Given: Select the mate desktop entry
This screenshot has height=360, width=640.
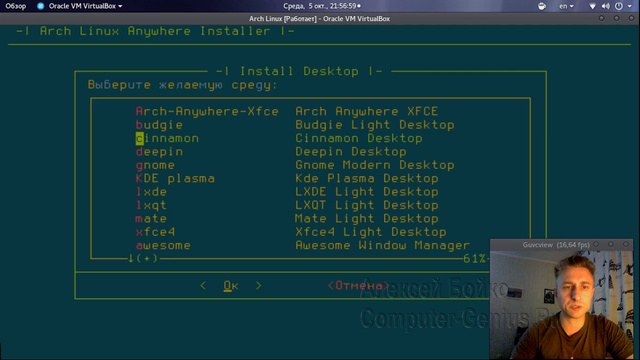Looking at the screenshot, I should 151,219.
